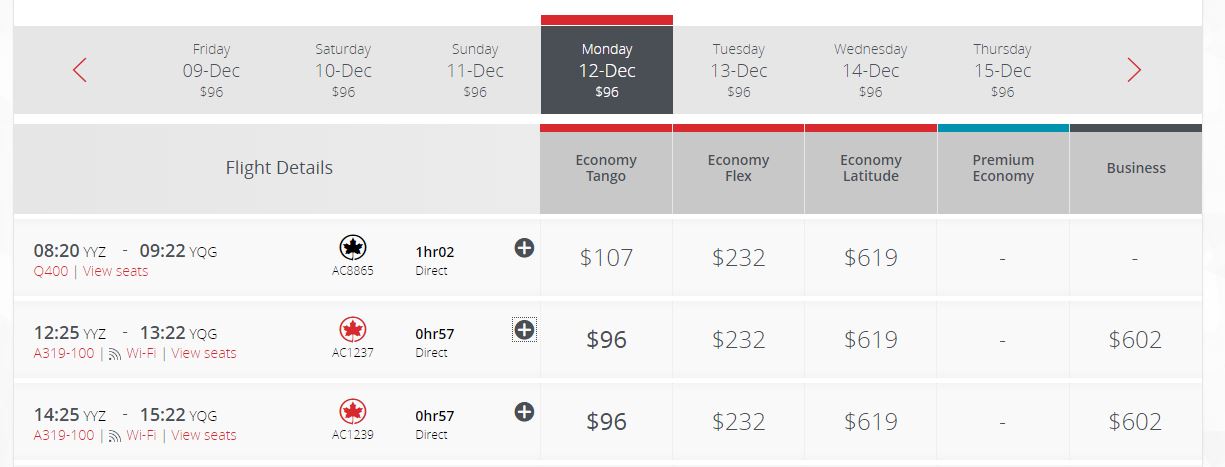Pick $602 Business fare for 14:25 flight

(1135, 422)
